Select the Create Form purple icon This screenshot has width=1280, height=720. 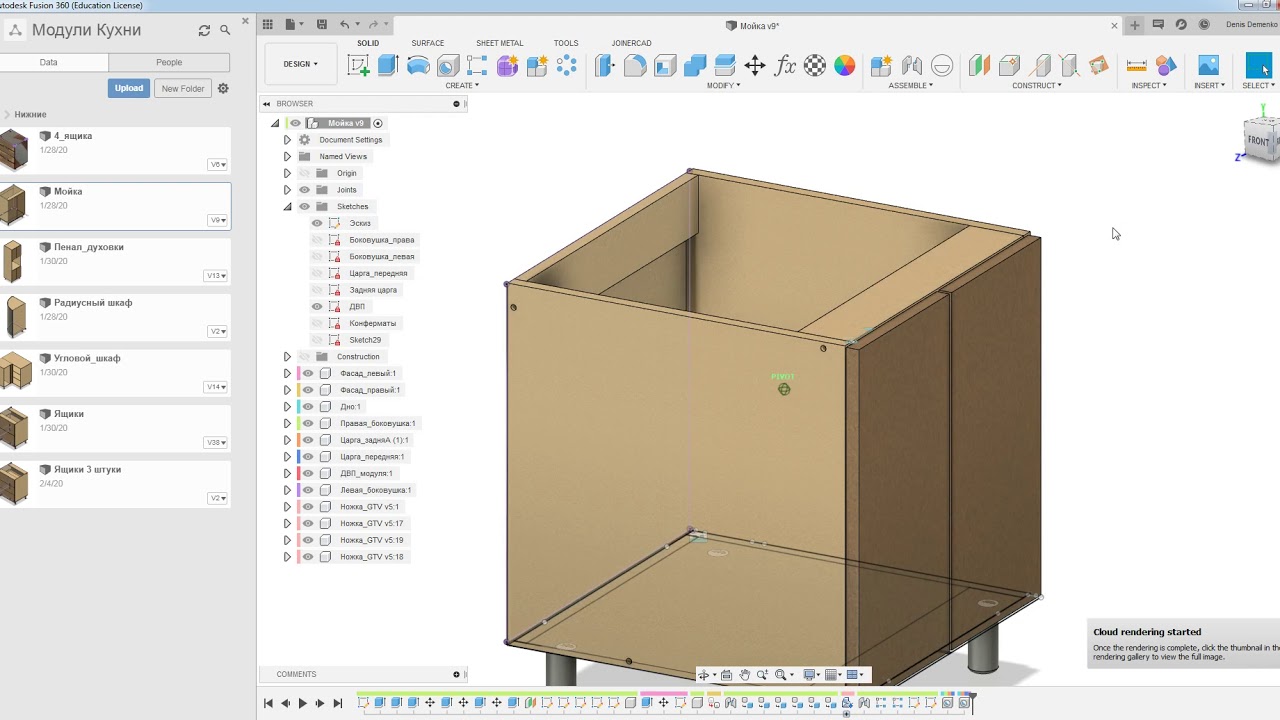(x=508, y=66)
